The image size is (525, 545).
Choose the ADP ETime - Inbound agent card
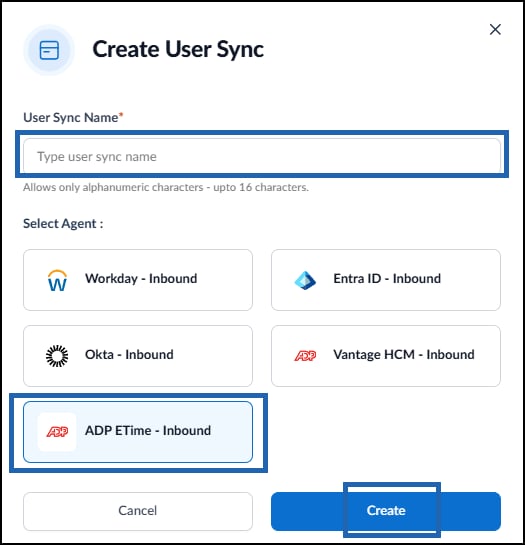(x=138, y=432)
